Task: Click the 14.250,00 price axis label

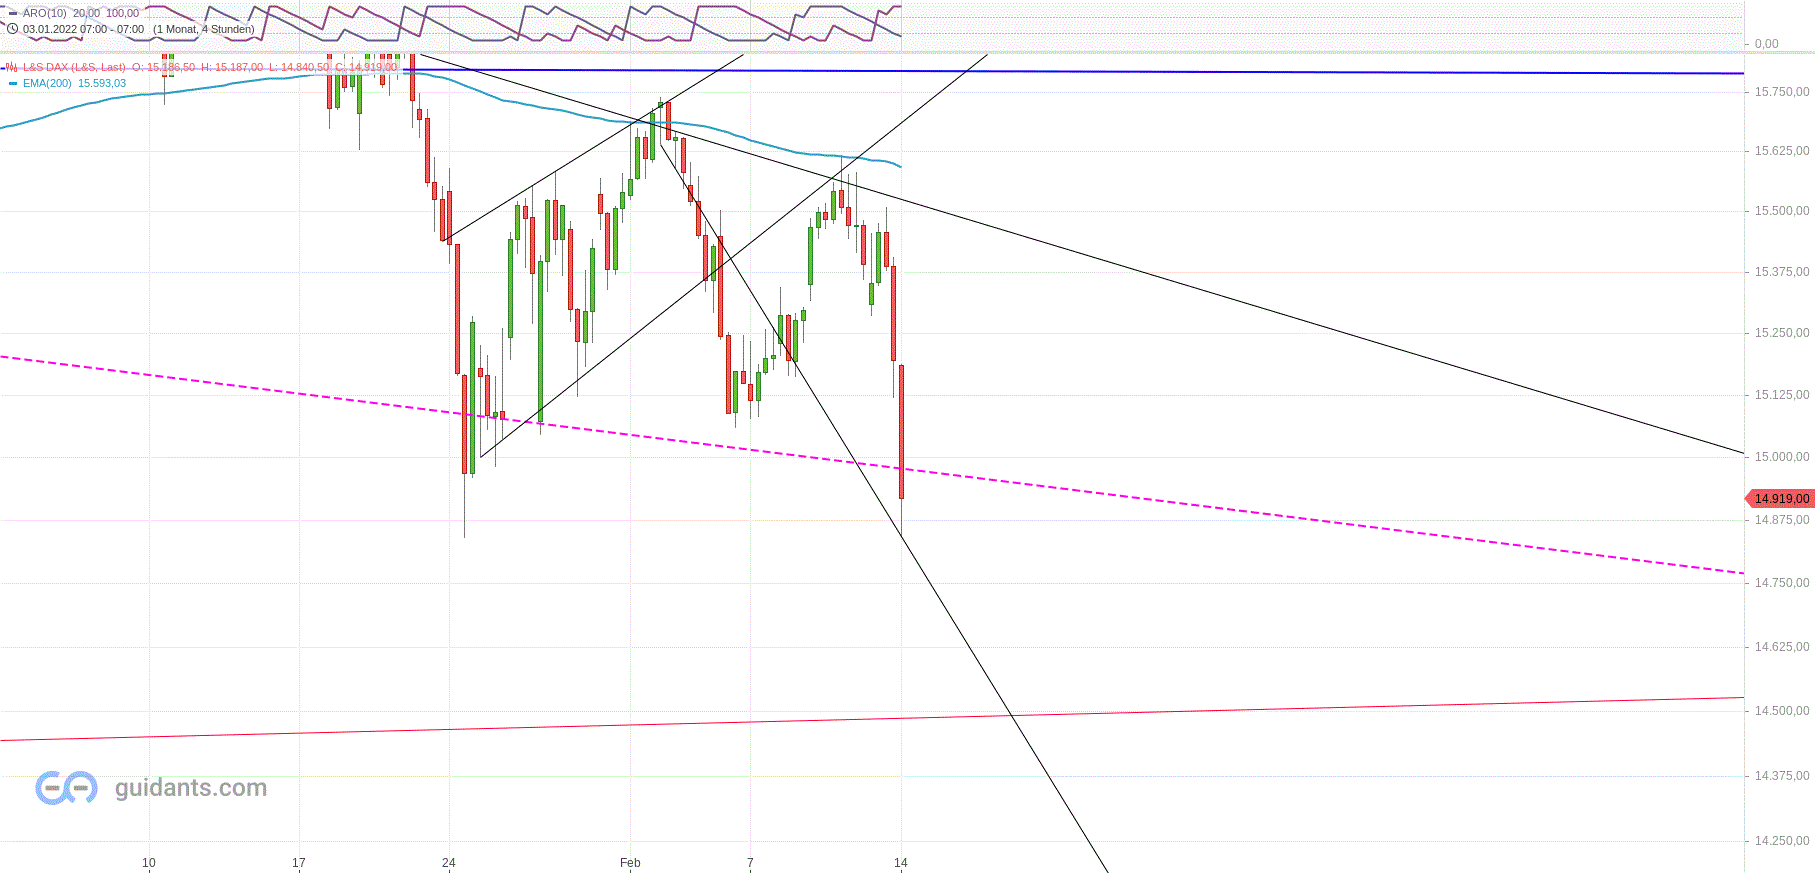Action: pyautogui.click(x=1782, y=841)
